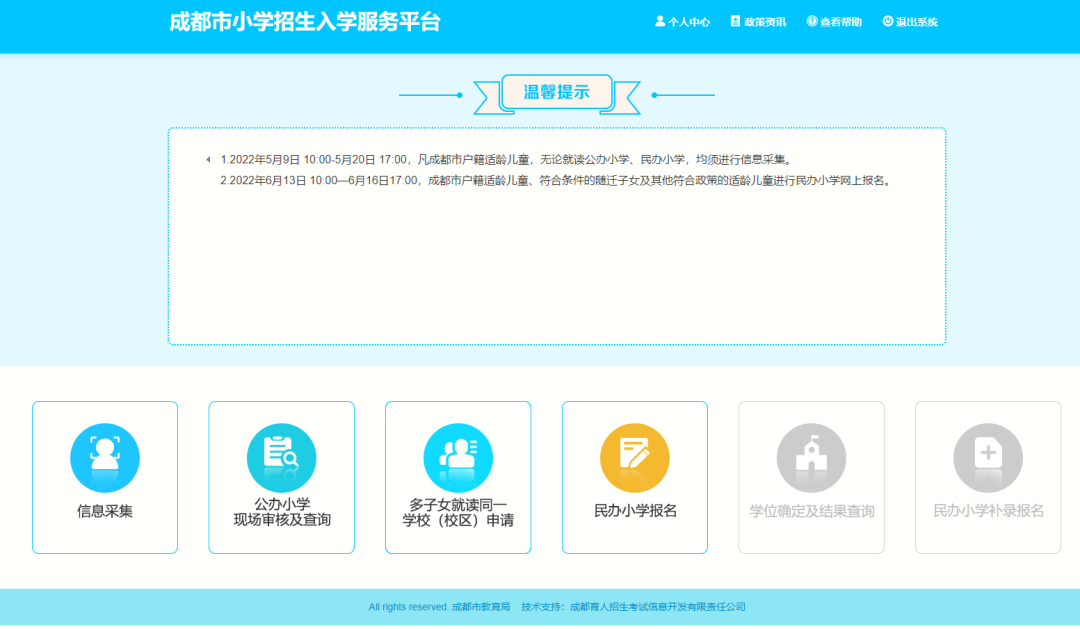Click the document icon beside 政策资讯
Image resolution: width=1080 pixels, height=629 pixels.
click(x=736, y=21)
